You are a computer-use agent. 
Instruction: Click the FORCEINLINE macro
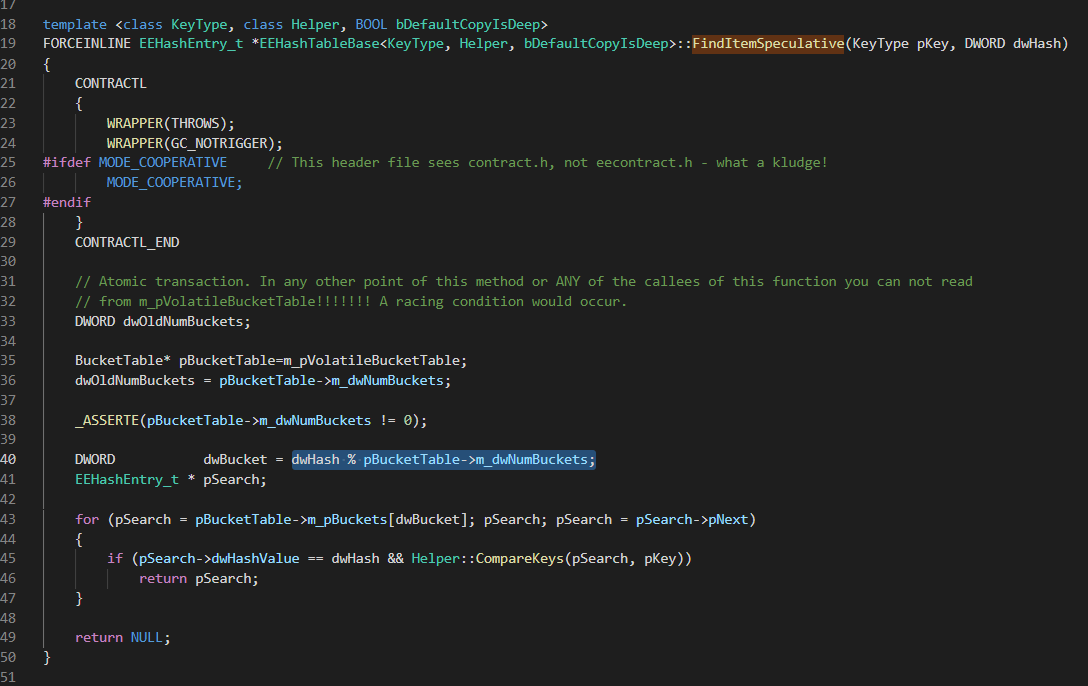tap(87, 44)
